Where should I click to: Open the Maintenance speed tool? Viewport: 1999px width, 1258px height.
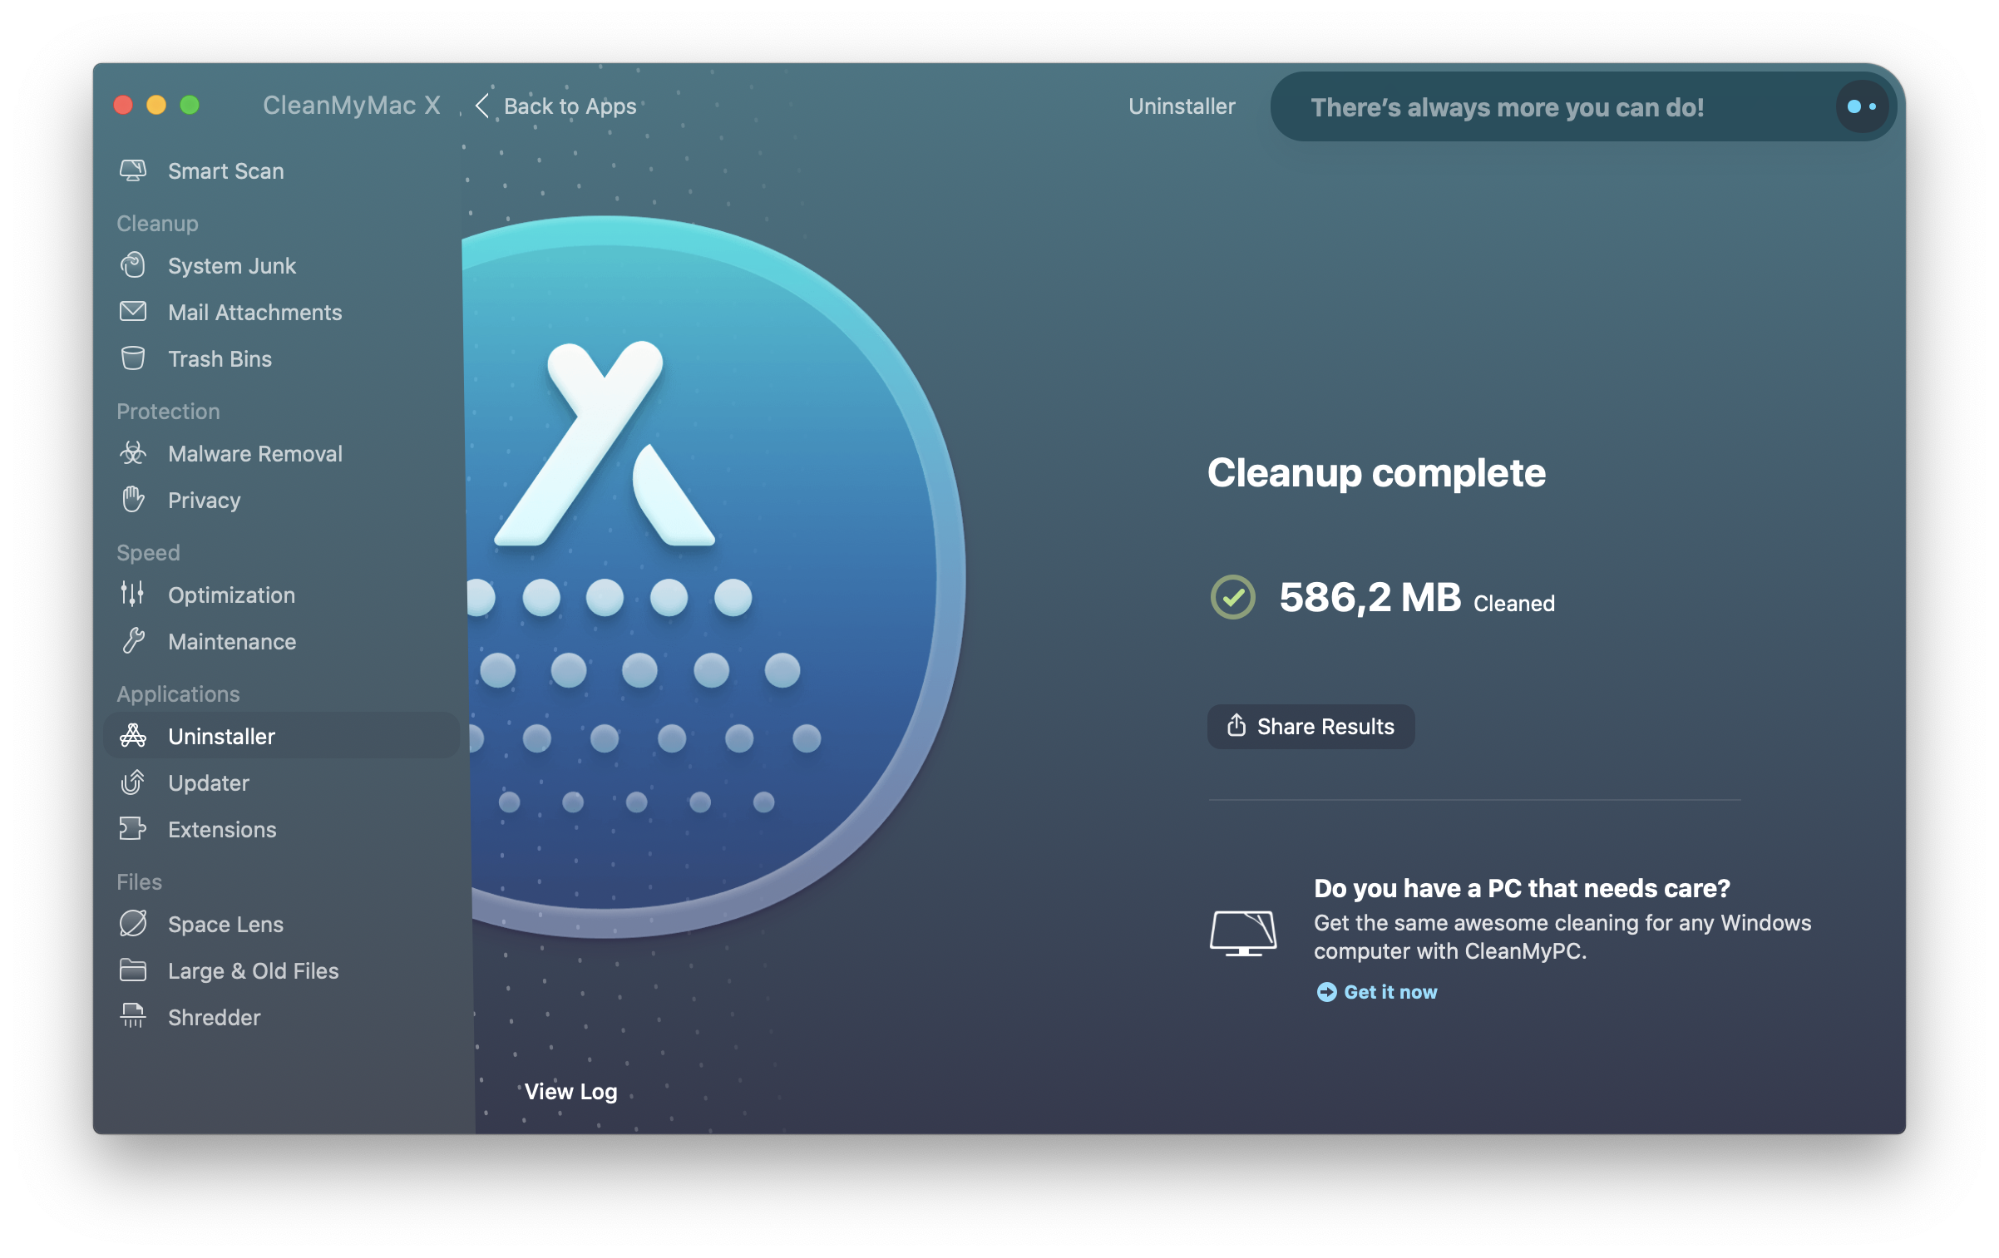232,641
